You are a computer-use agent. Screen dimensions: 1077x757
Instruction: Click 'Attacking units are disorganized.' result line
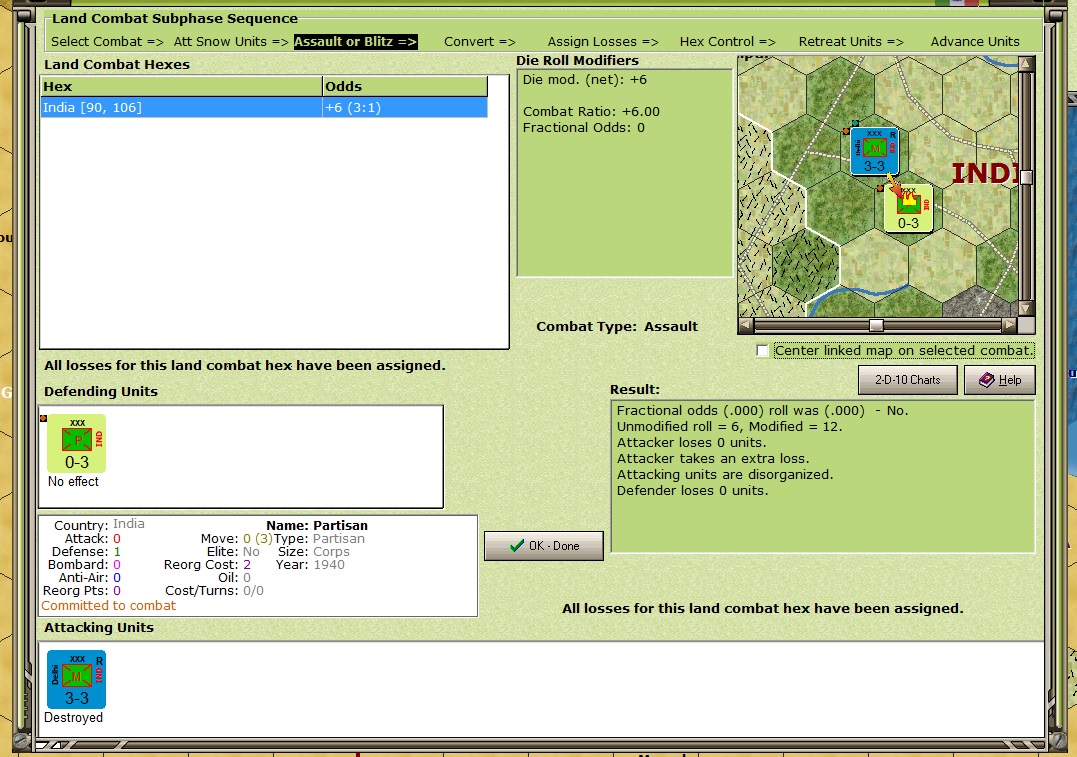725,475
